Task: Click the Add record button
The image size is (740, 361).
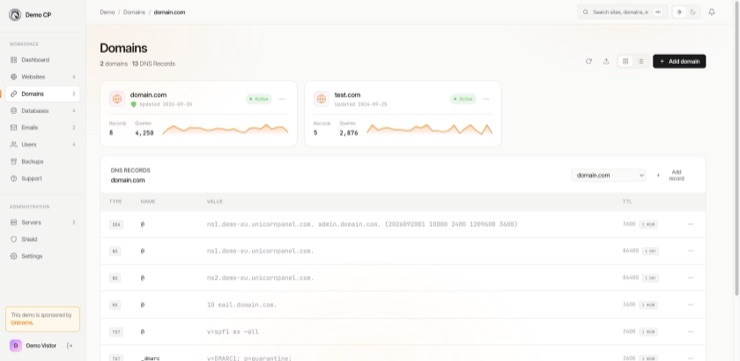Action: click(671, 175)
